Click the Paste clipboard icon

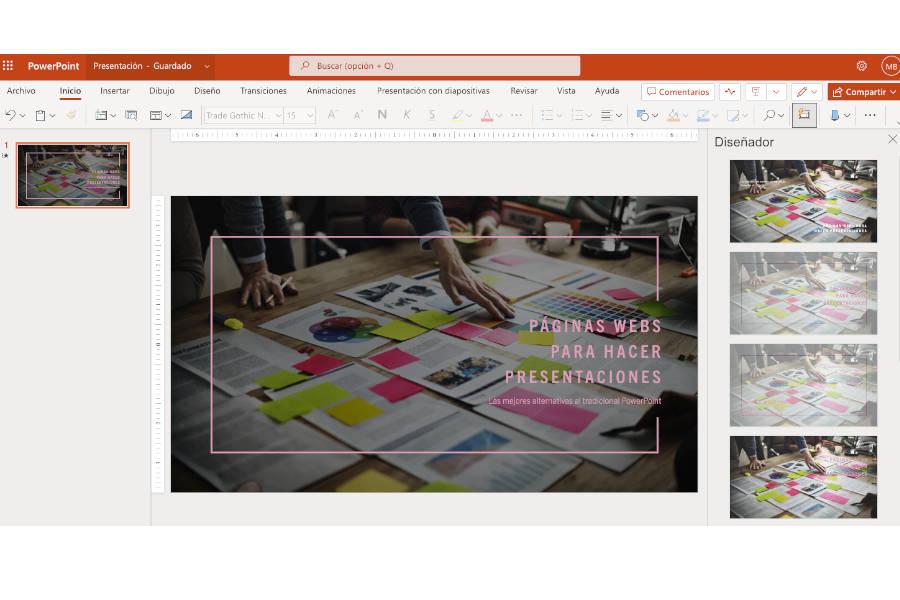click(x=40, y=115)
